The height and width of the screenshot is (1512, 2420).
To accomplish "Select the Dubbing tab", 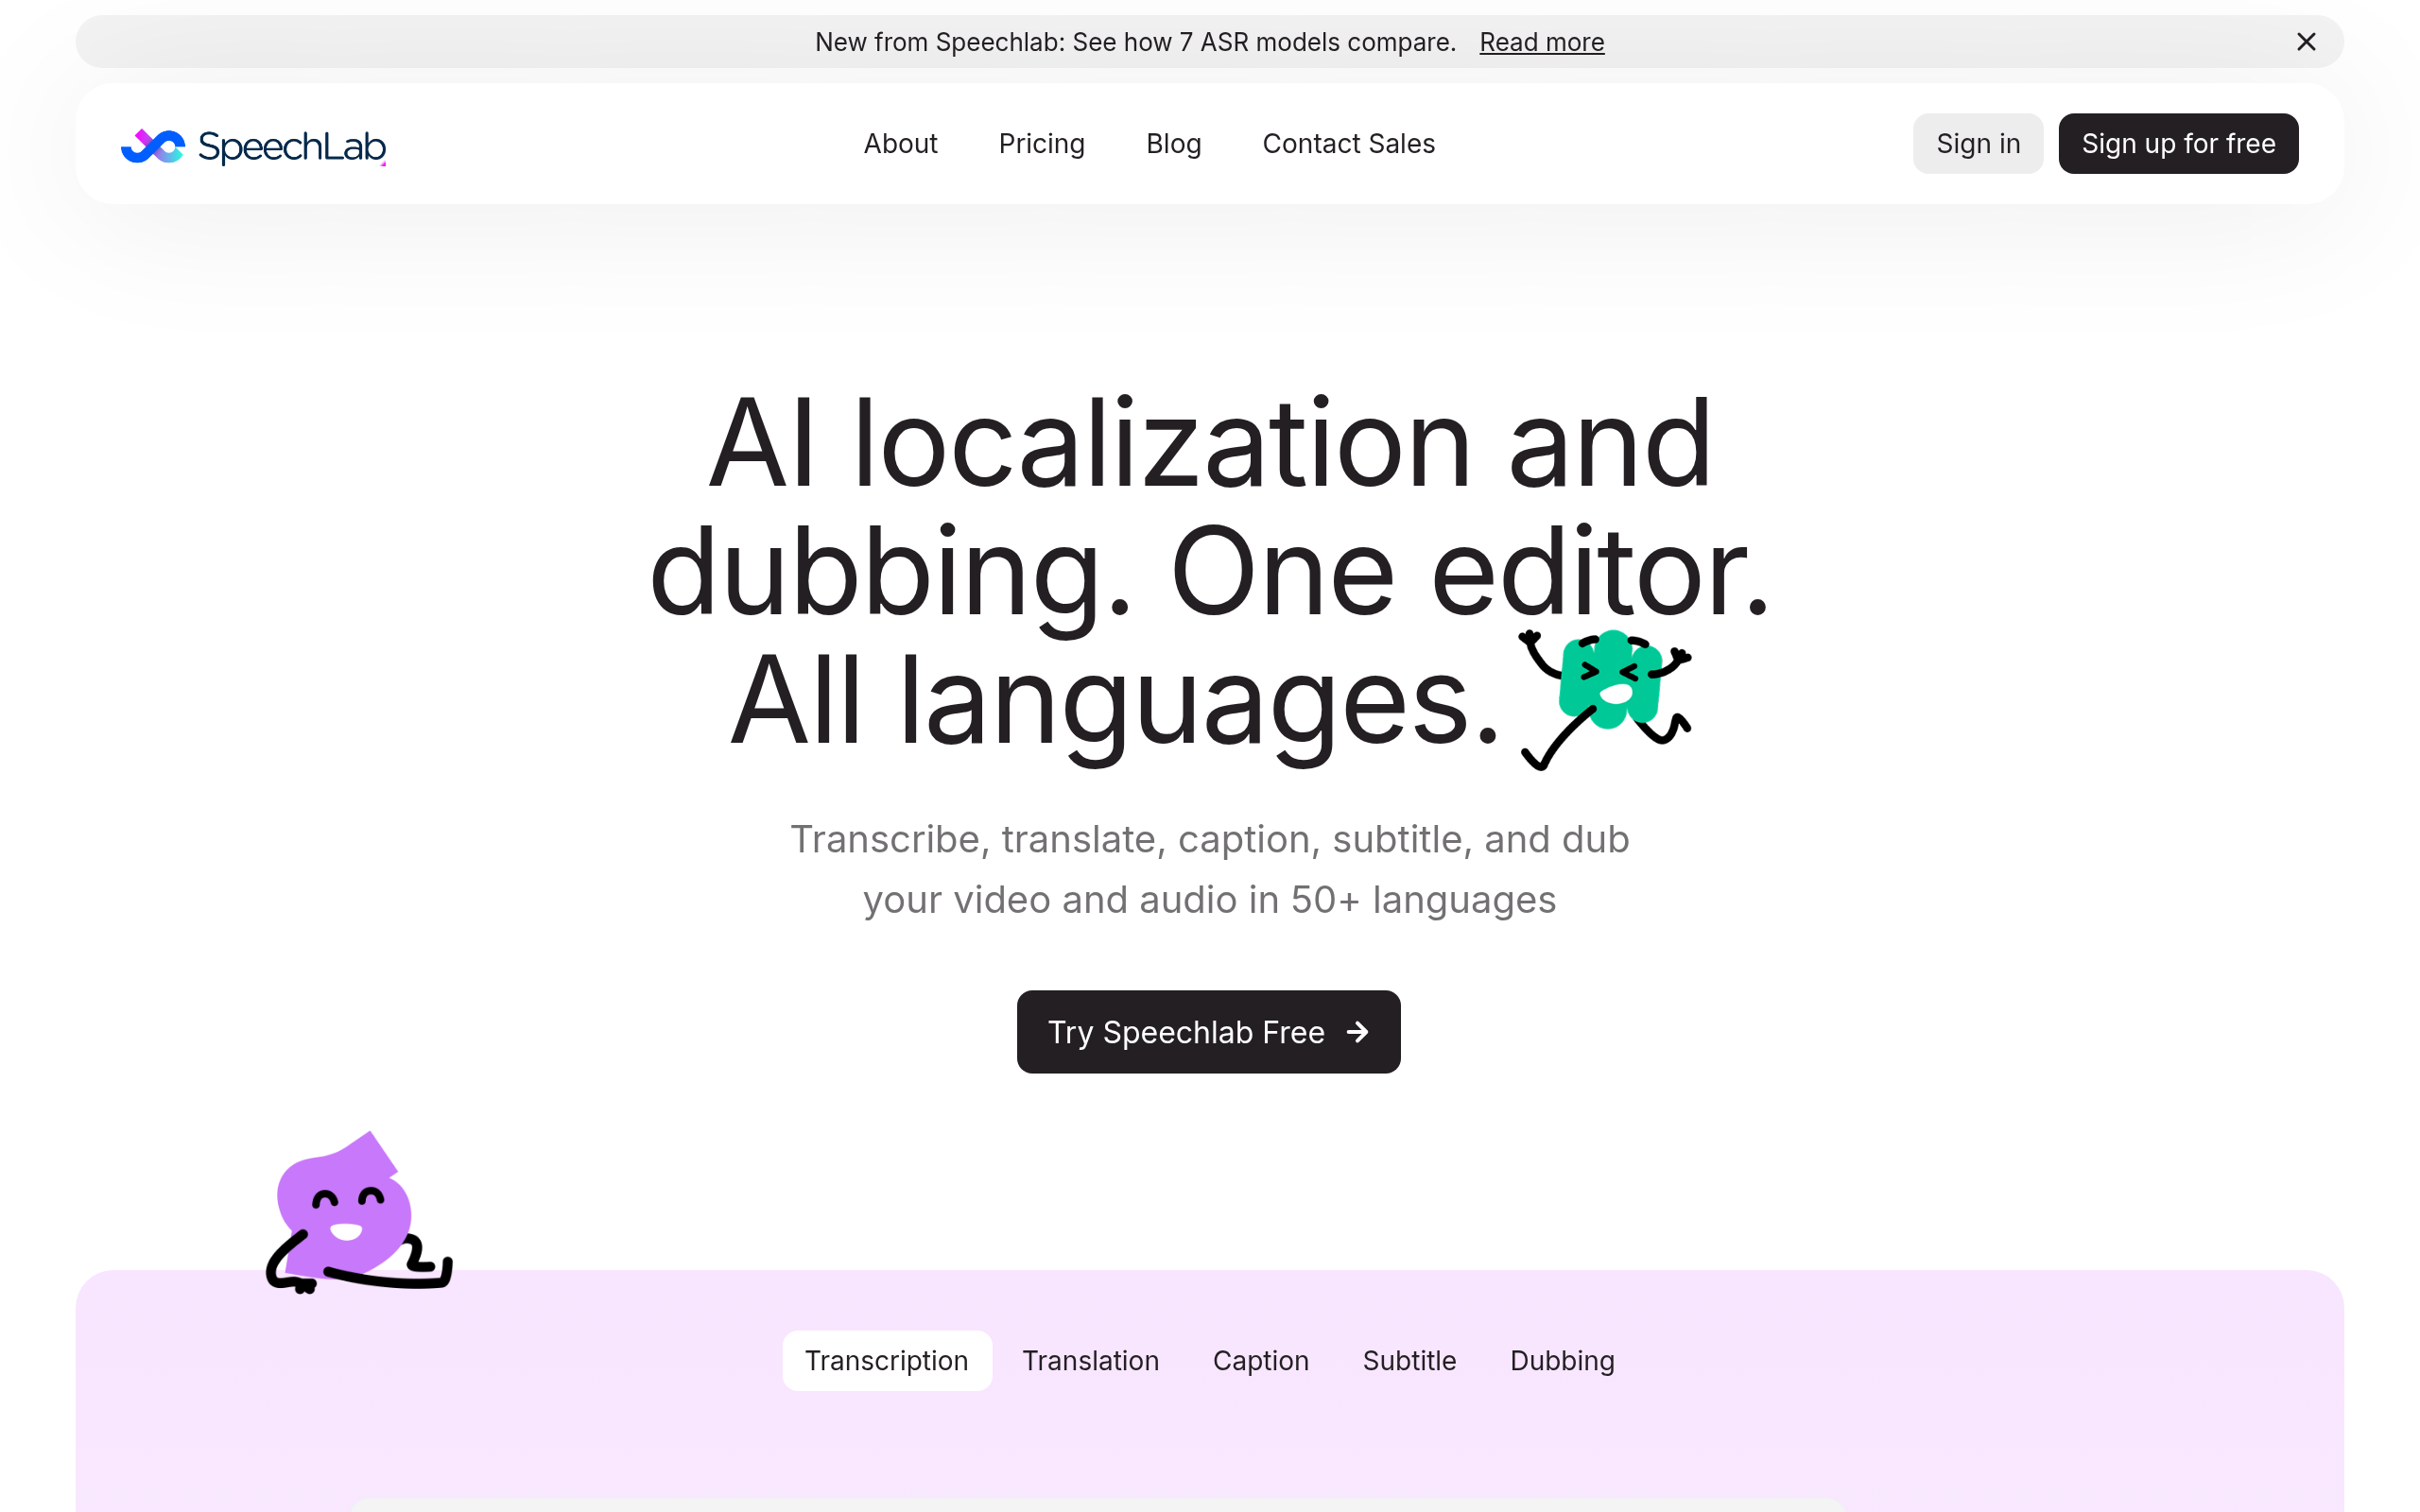I will [x=1562, y=1361].
